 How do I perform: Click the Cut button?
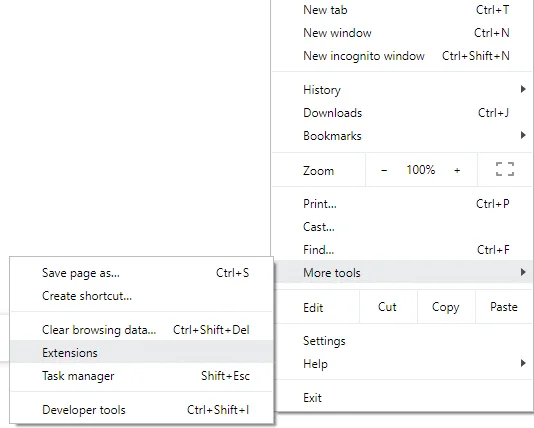pos(388,307)
